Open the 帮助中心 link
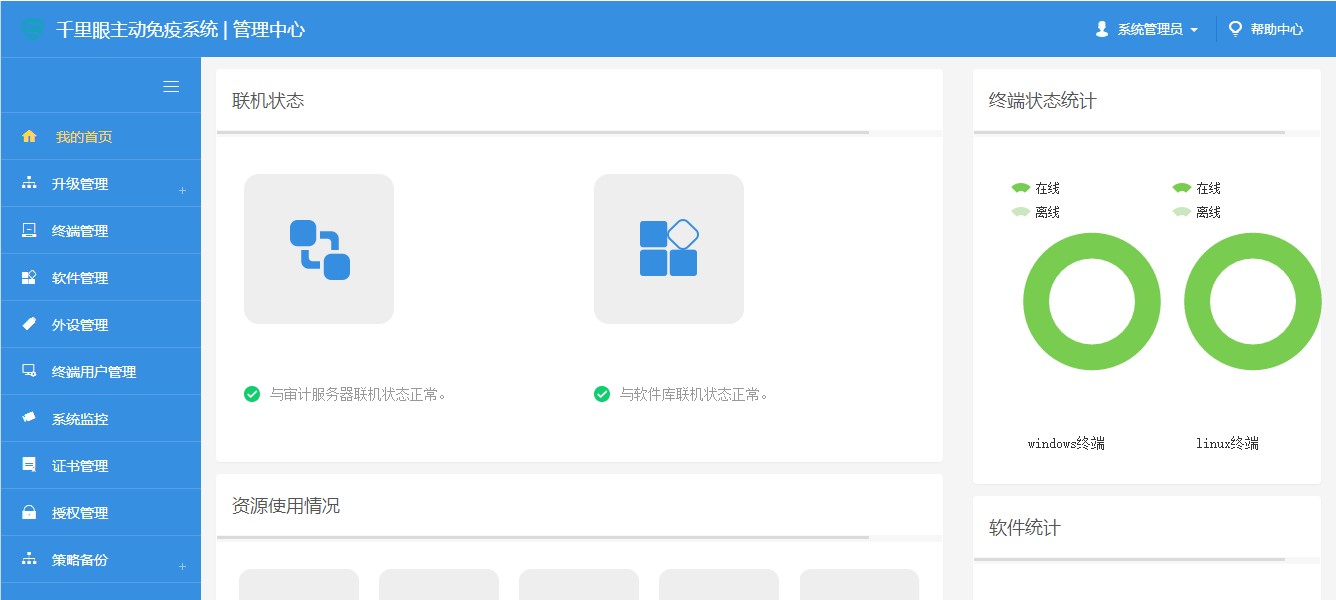Image resolution: width=1336 pixels, height=600 pixels. coord(1266,29)
